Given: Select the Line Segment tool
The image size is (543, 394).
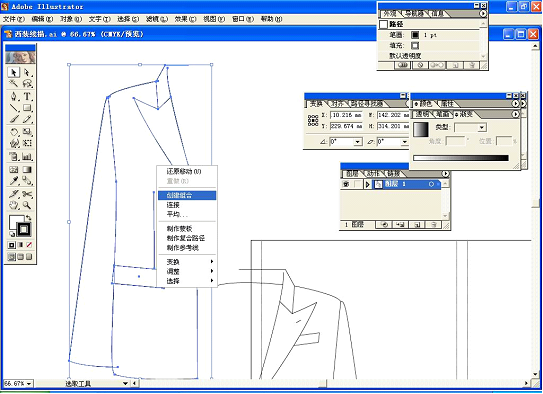Looking at the screenshot, I should [14, 108].
